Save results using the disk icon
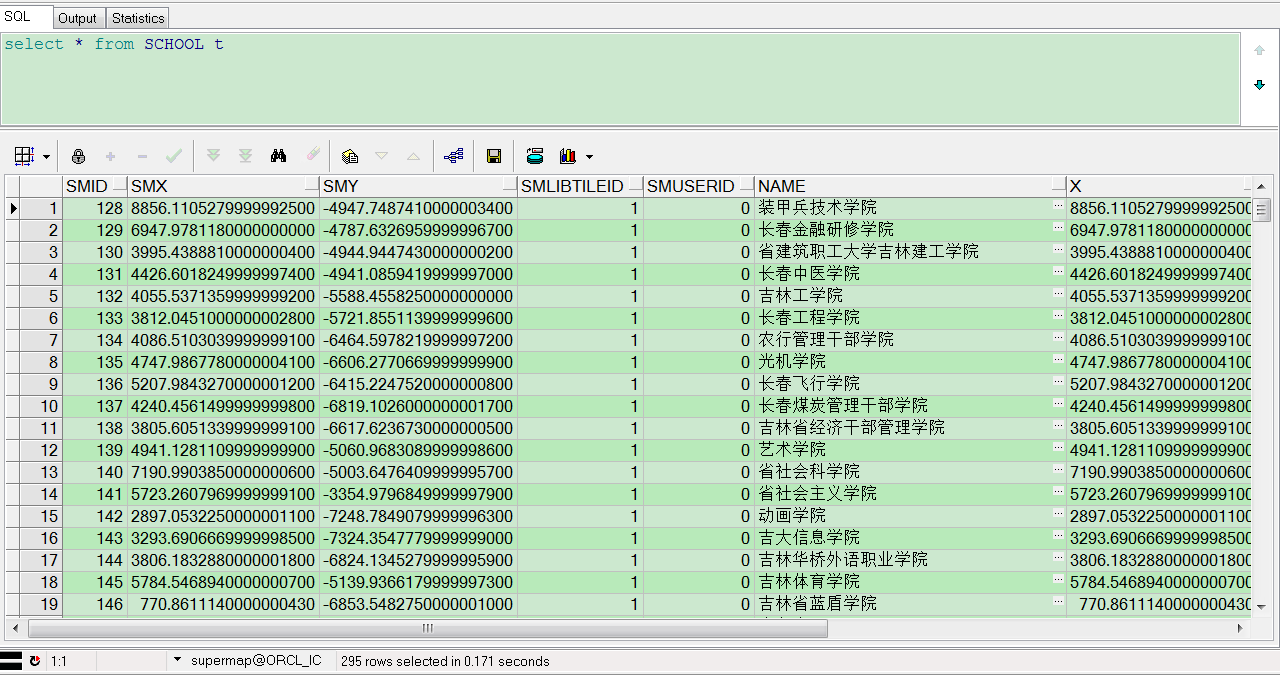This screenshot has width=1280, height=675. 494,156
